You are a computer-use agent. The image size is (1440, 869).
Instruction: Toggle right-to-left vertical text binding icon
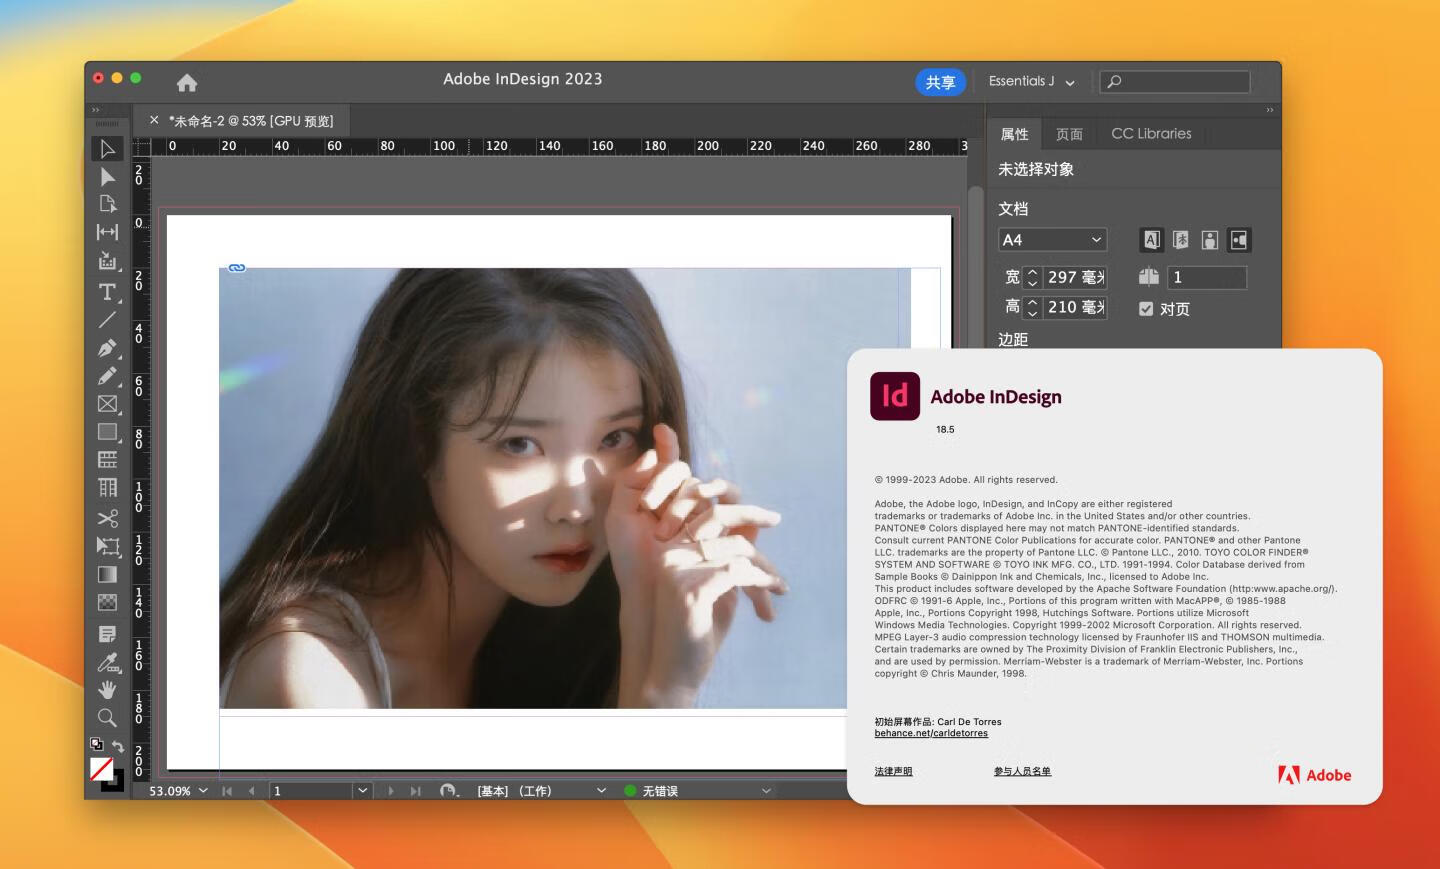click(x=1181, y=240)
